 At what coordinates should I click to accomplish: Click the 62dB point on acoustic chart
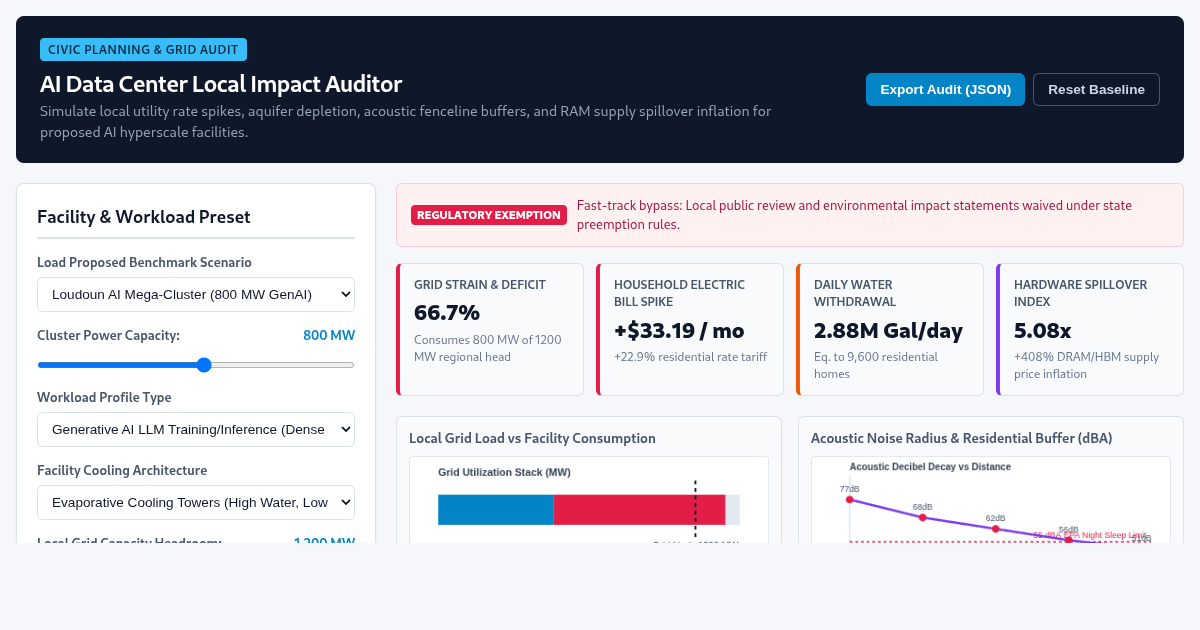996,529
